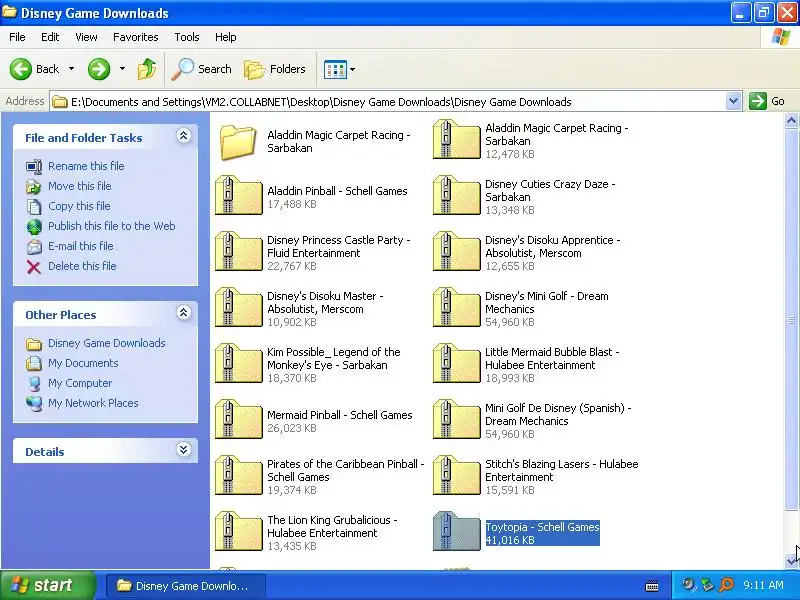This screenshot has width=800, height=600.
Task: Collapse the File and Folder Tasks panel
Action: pos(184,136)
